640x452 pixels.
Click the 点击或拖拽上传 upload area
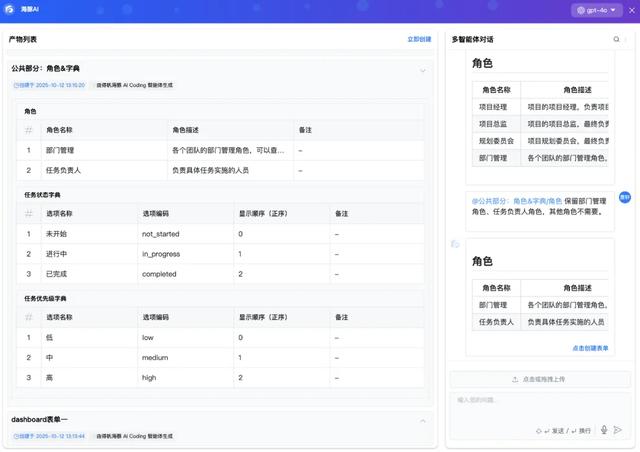(539, 379)
